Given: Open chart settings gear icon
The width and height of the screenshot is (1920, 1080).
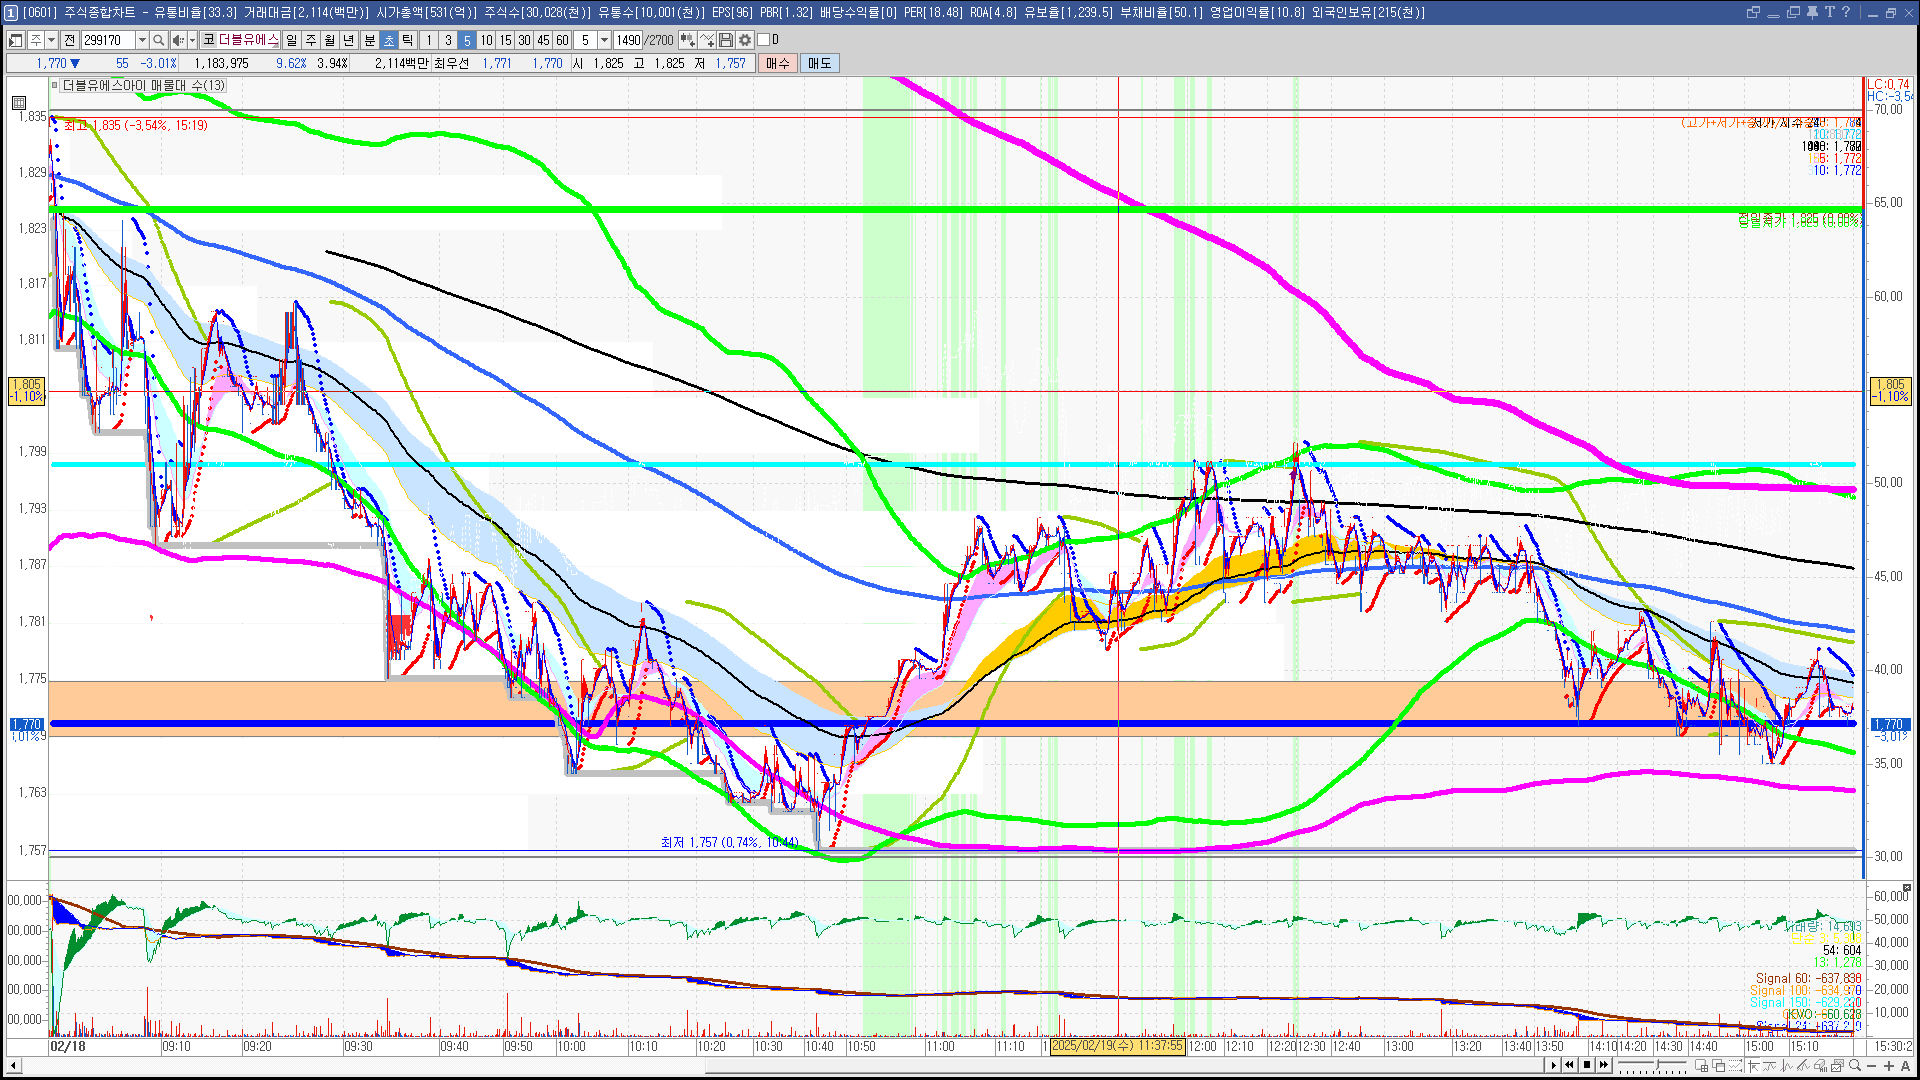Looking at the screenshot, I should pos(745,40).
